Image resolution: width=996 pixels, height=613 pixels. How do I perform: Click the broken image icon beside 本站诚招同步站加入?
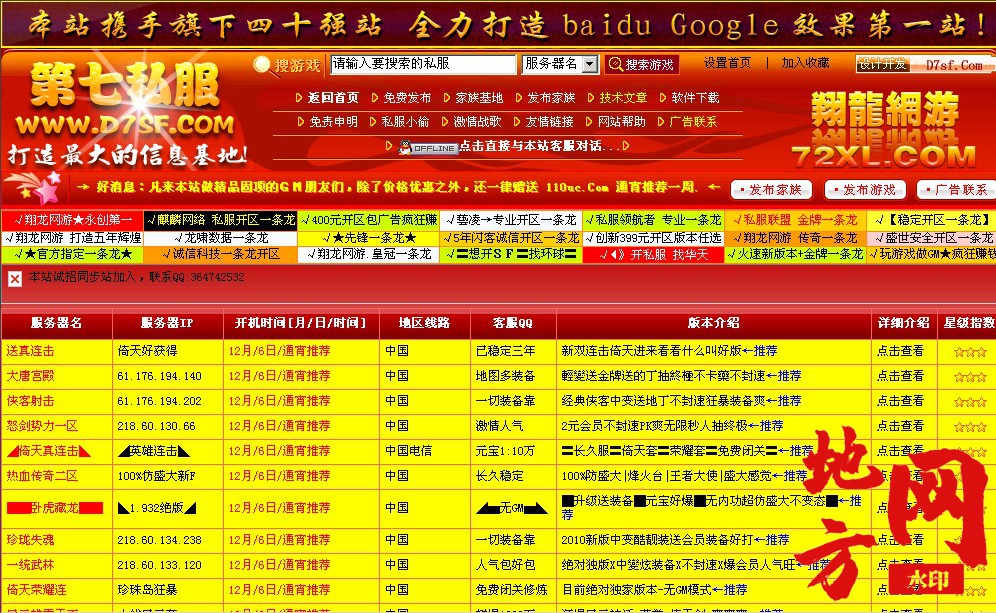tap(15, 278)
